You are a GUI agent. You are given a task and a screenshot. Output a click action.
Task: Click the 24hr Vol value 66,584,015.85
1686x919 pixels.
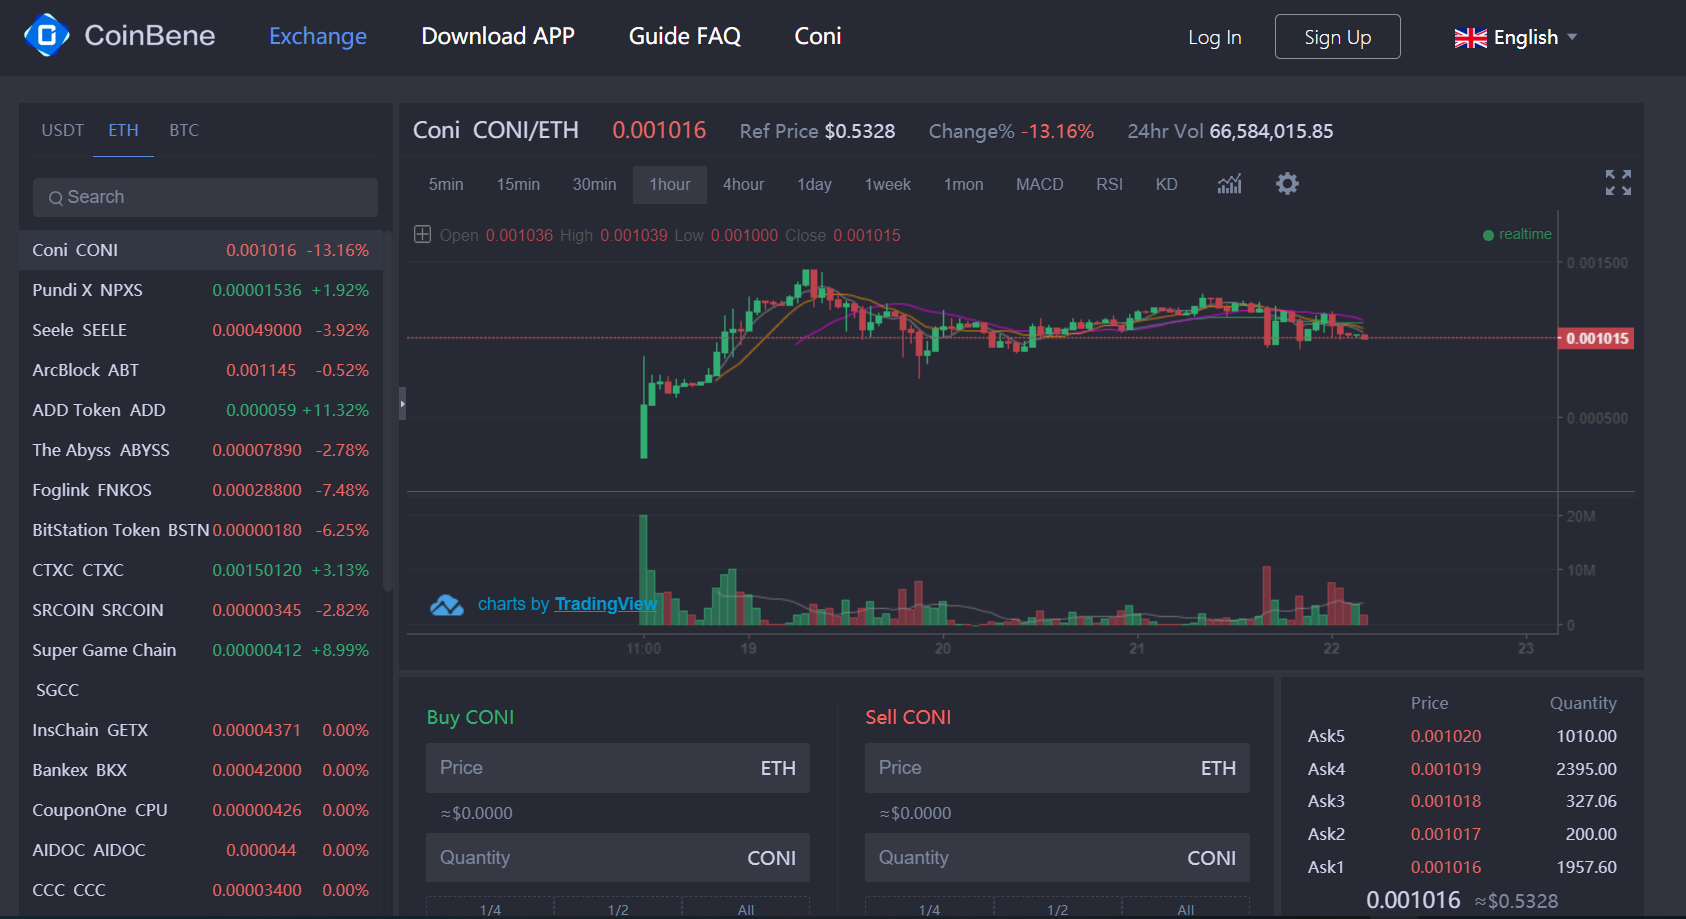[x=1271, y=131]
